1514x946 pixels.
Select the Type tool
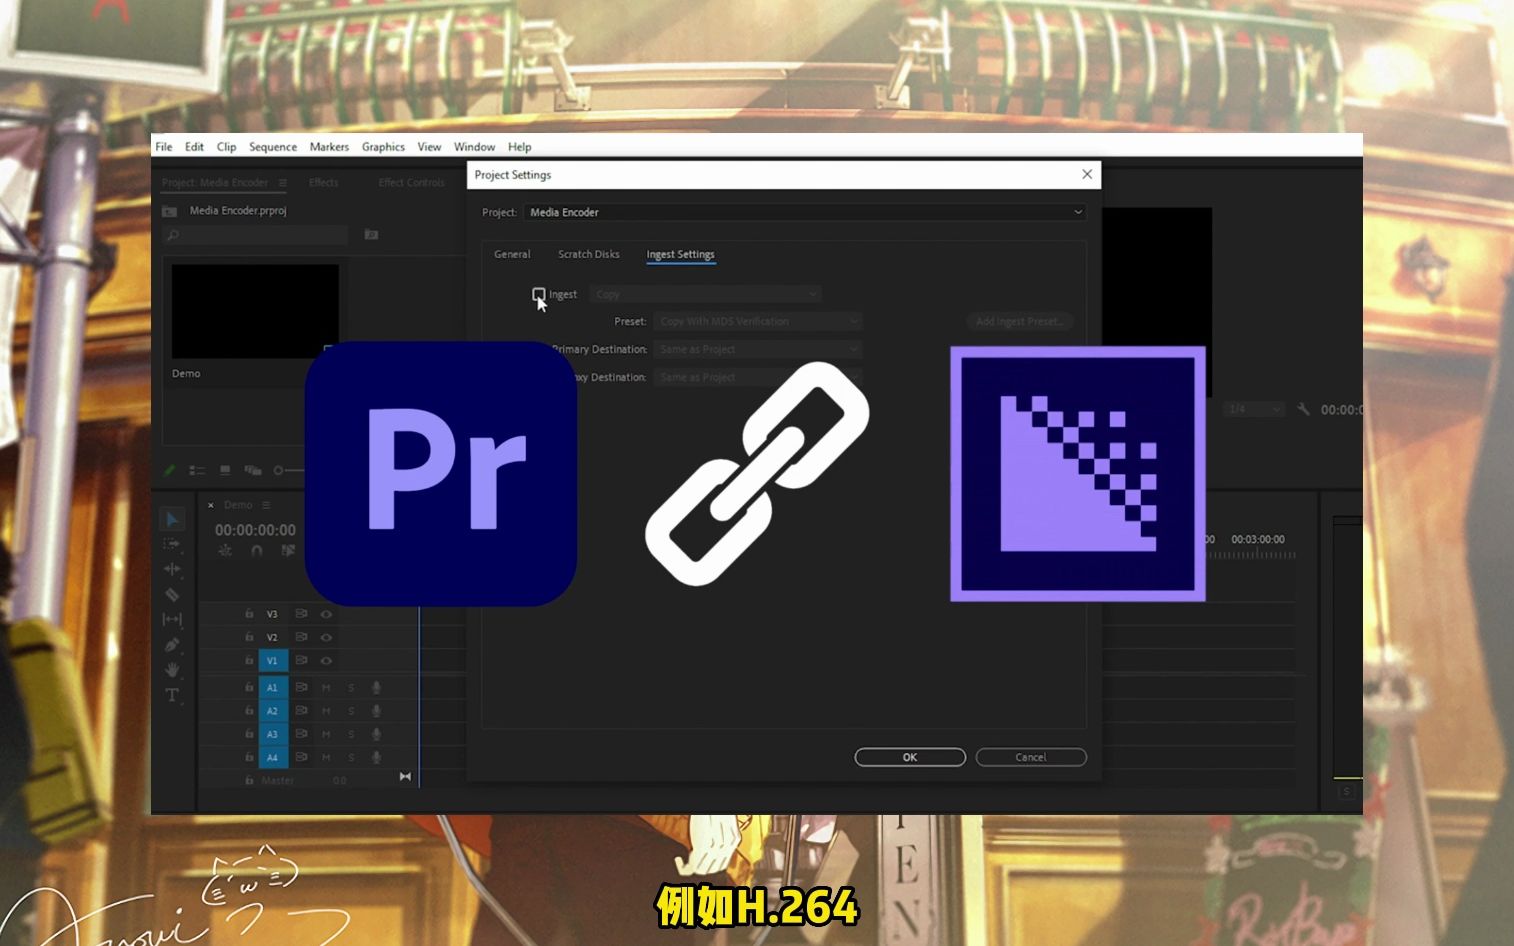(172, 695)
